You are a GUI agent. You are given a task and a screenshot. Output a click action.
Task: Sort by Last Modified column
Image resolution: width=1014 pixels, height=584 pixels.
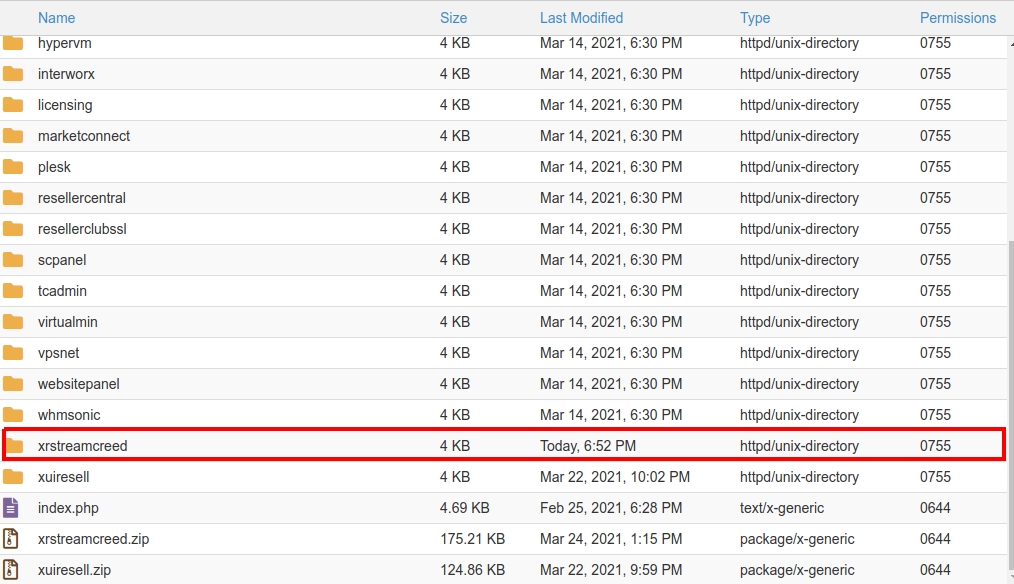[581, 18]
